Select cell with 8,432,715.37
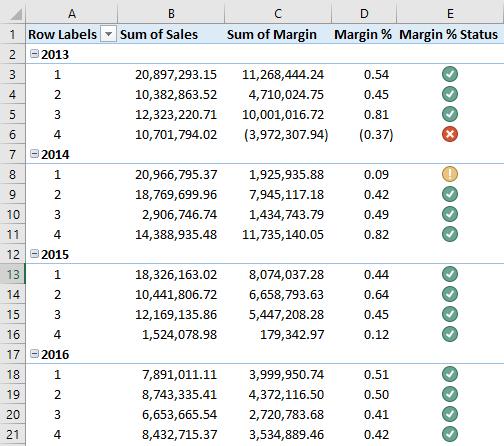 coord(171,434)
